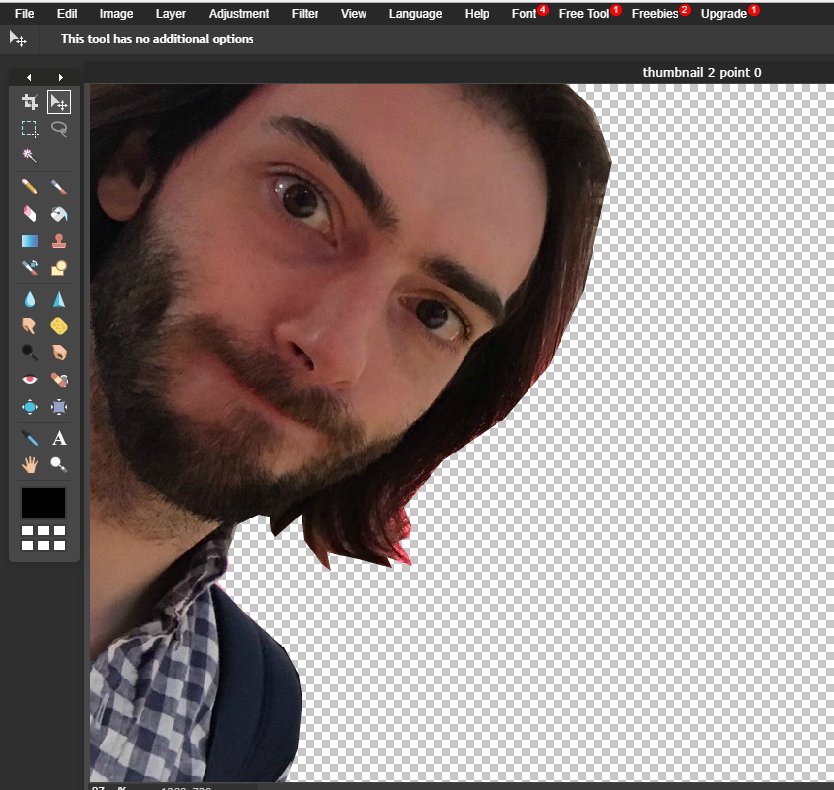
Task: Select the Sponge tool
Action: coord(59,326)
